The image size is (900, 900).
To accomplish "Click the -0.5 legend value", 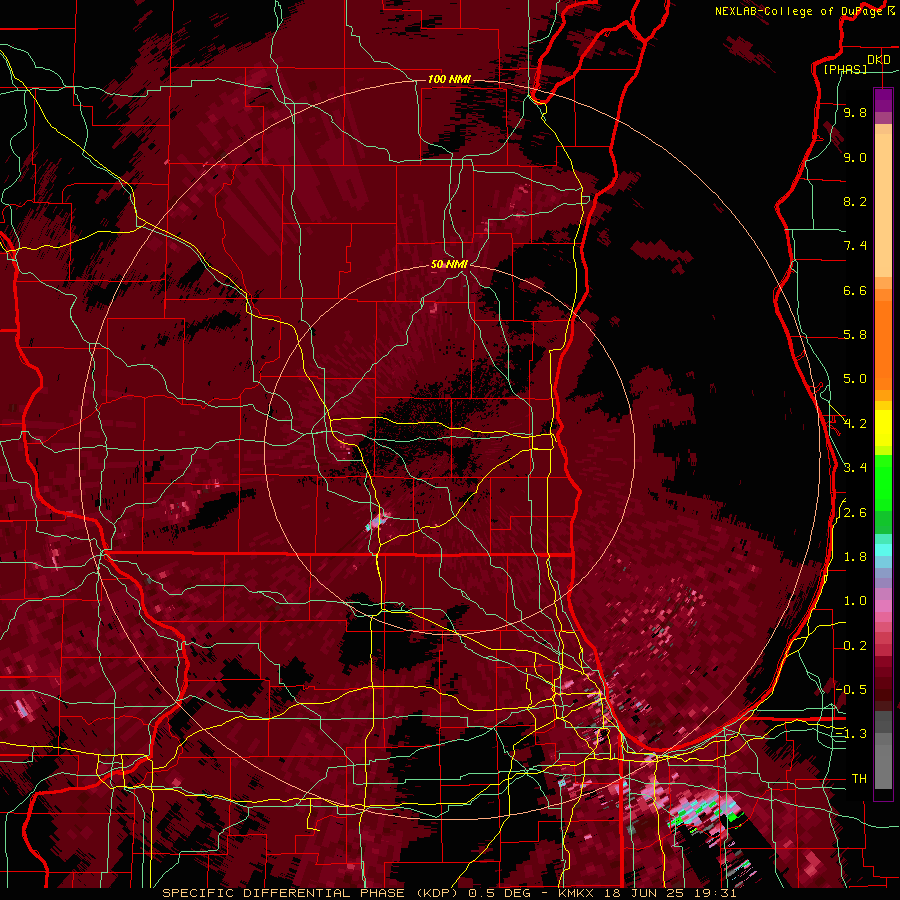I will coord(851,690).
